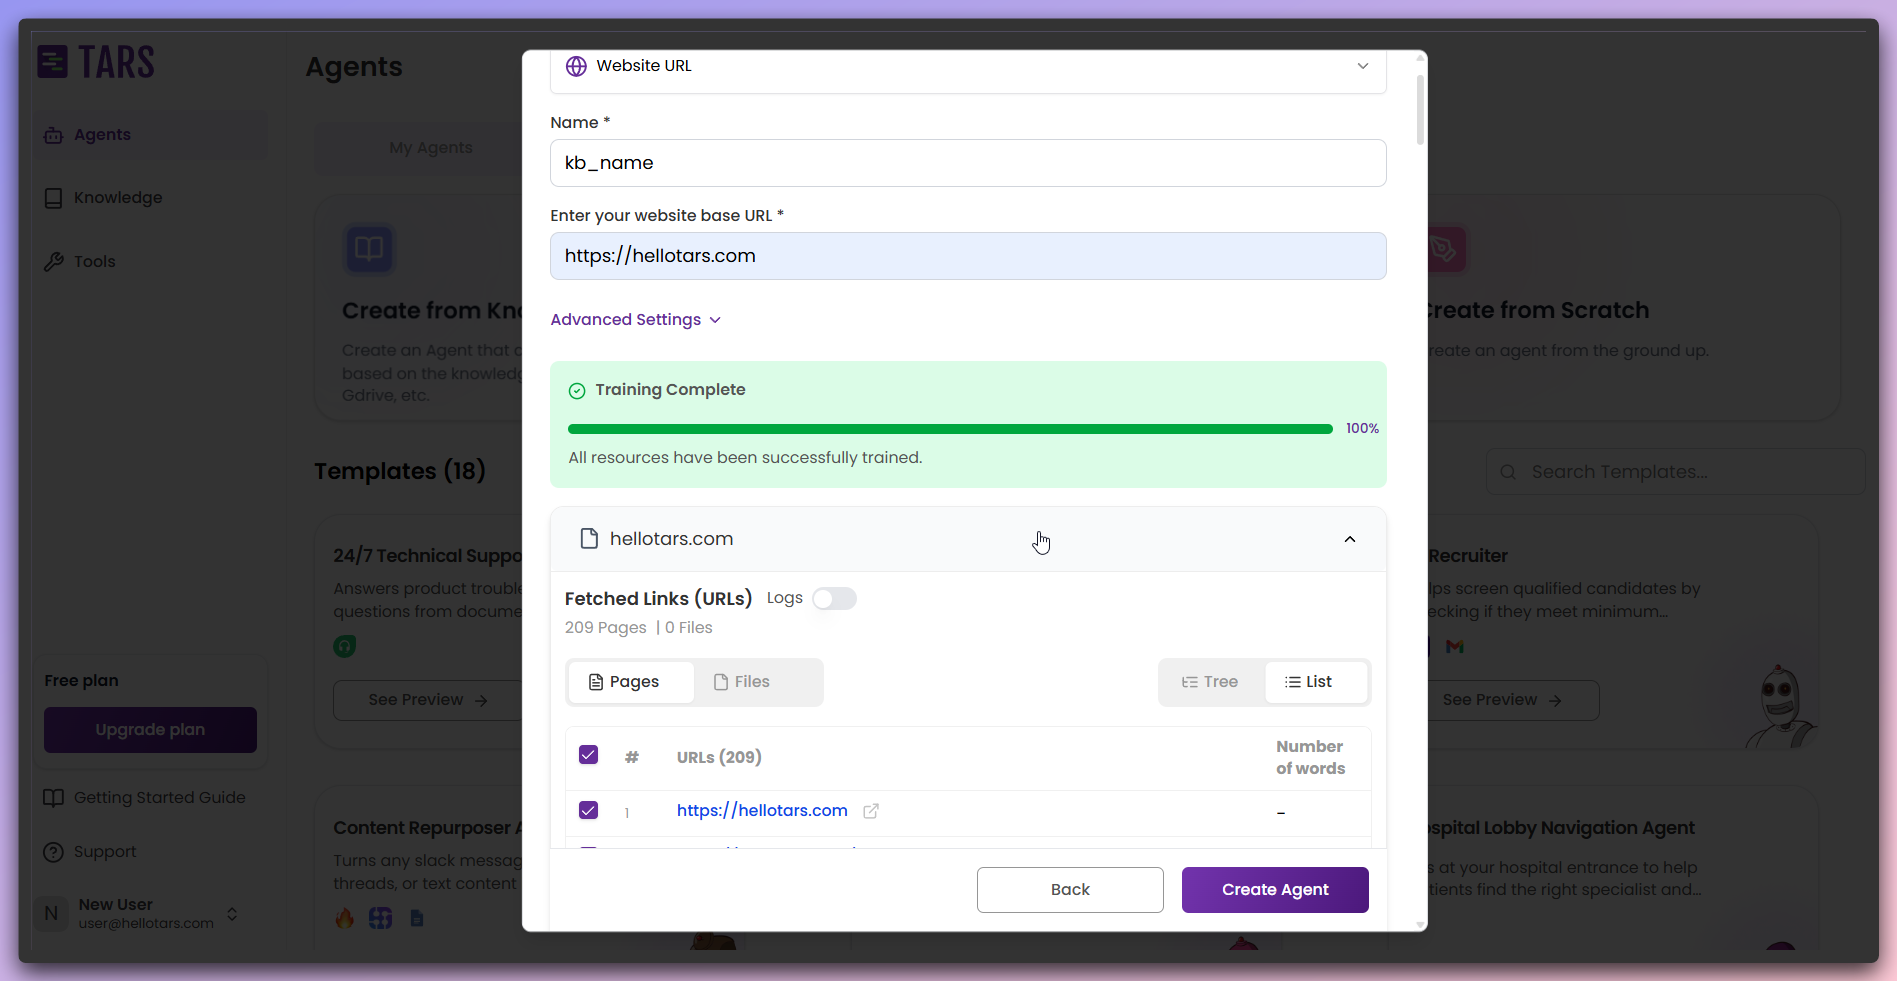Switch to Tree view

tap(1211, 682)
